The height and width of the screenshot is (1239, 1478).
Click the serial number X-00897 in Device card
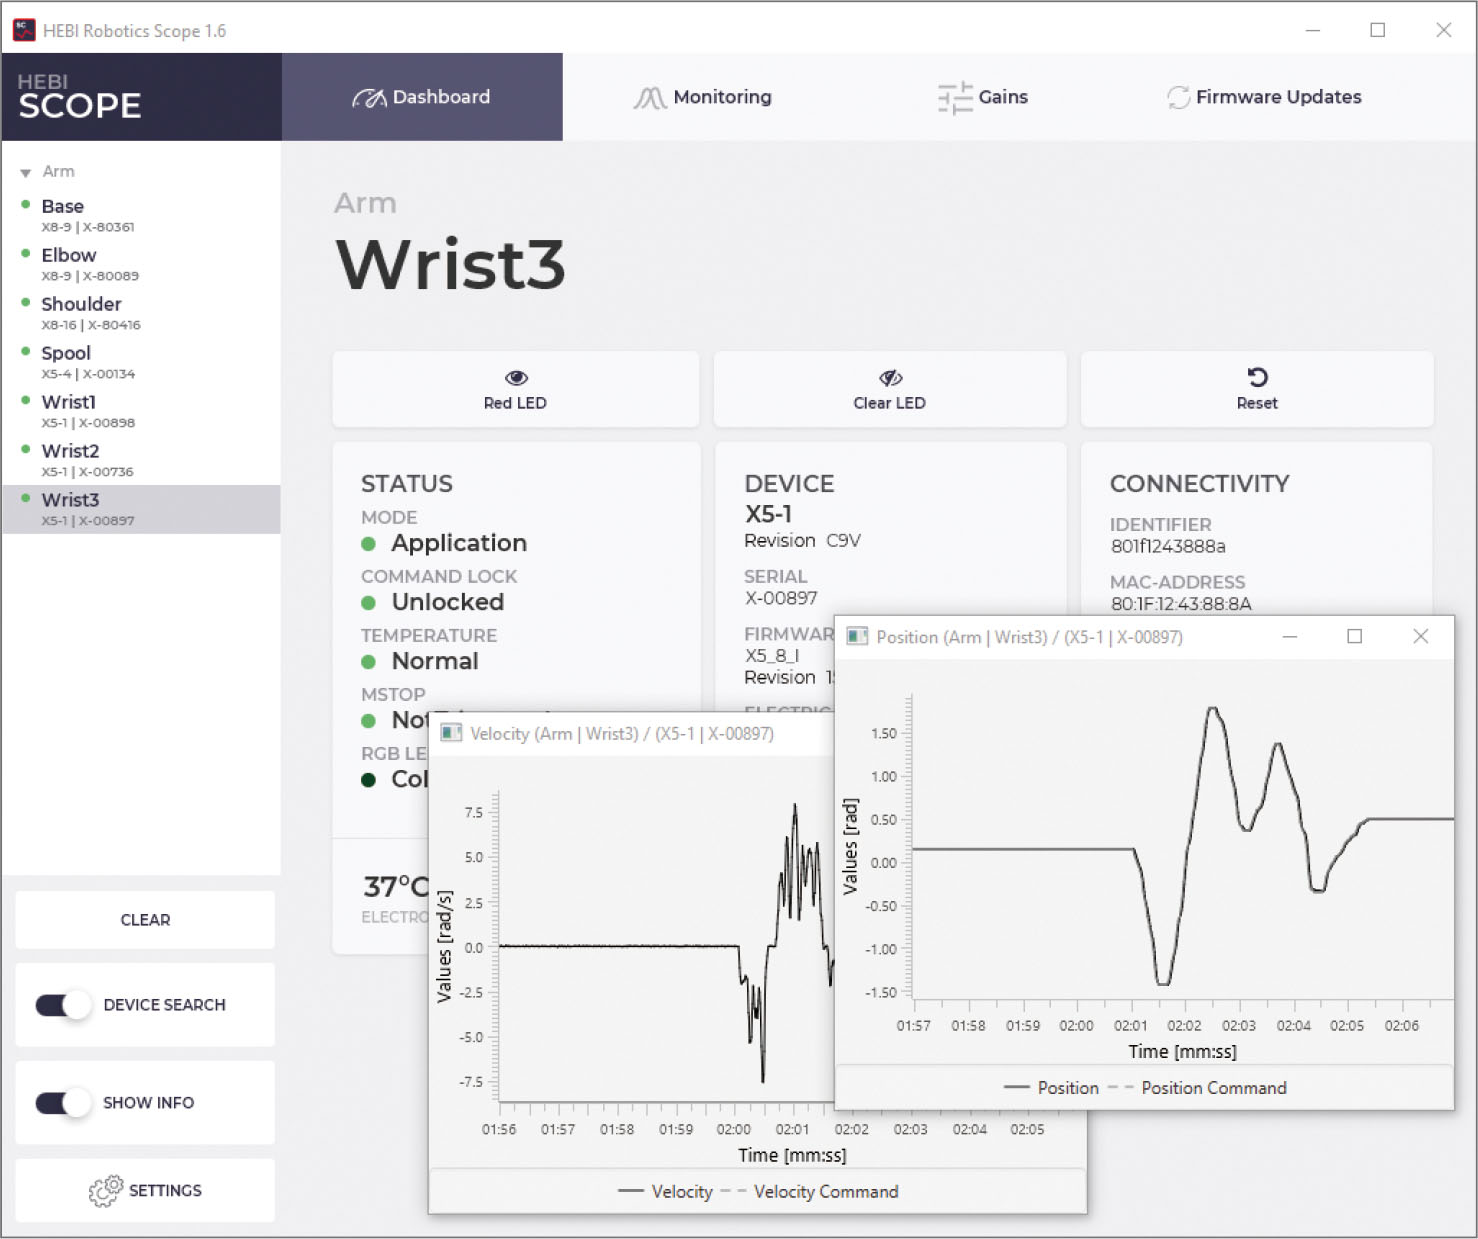[x=781, y=598]
